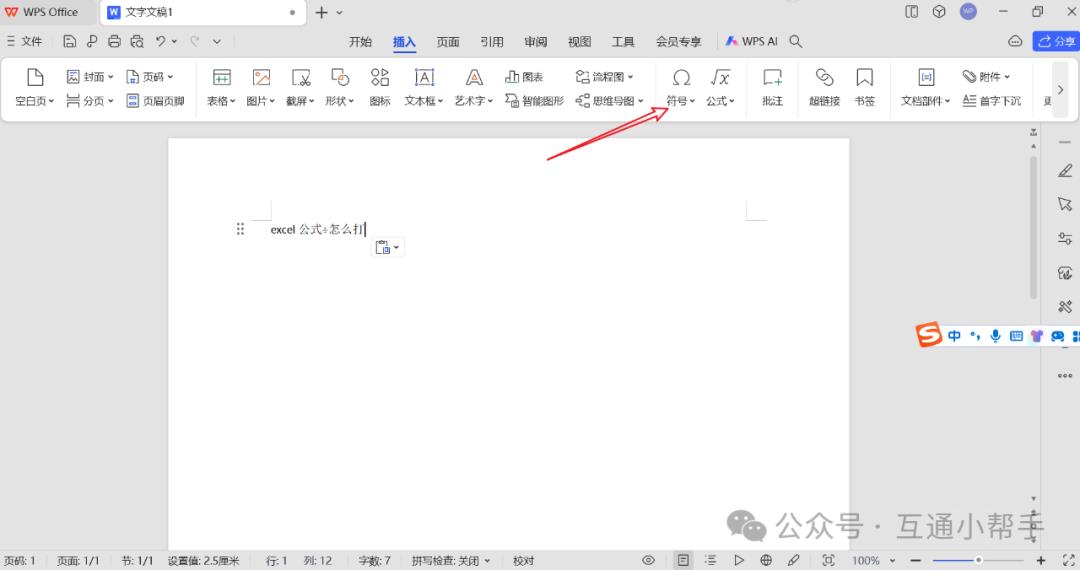This screenshot has width=1080, height=570.
Task: Click 校对 proofreading in status bar
Action: pyautogui.click(x=523, y=560)
